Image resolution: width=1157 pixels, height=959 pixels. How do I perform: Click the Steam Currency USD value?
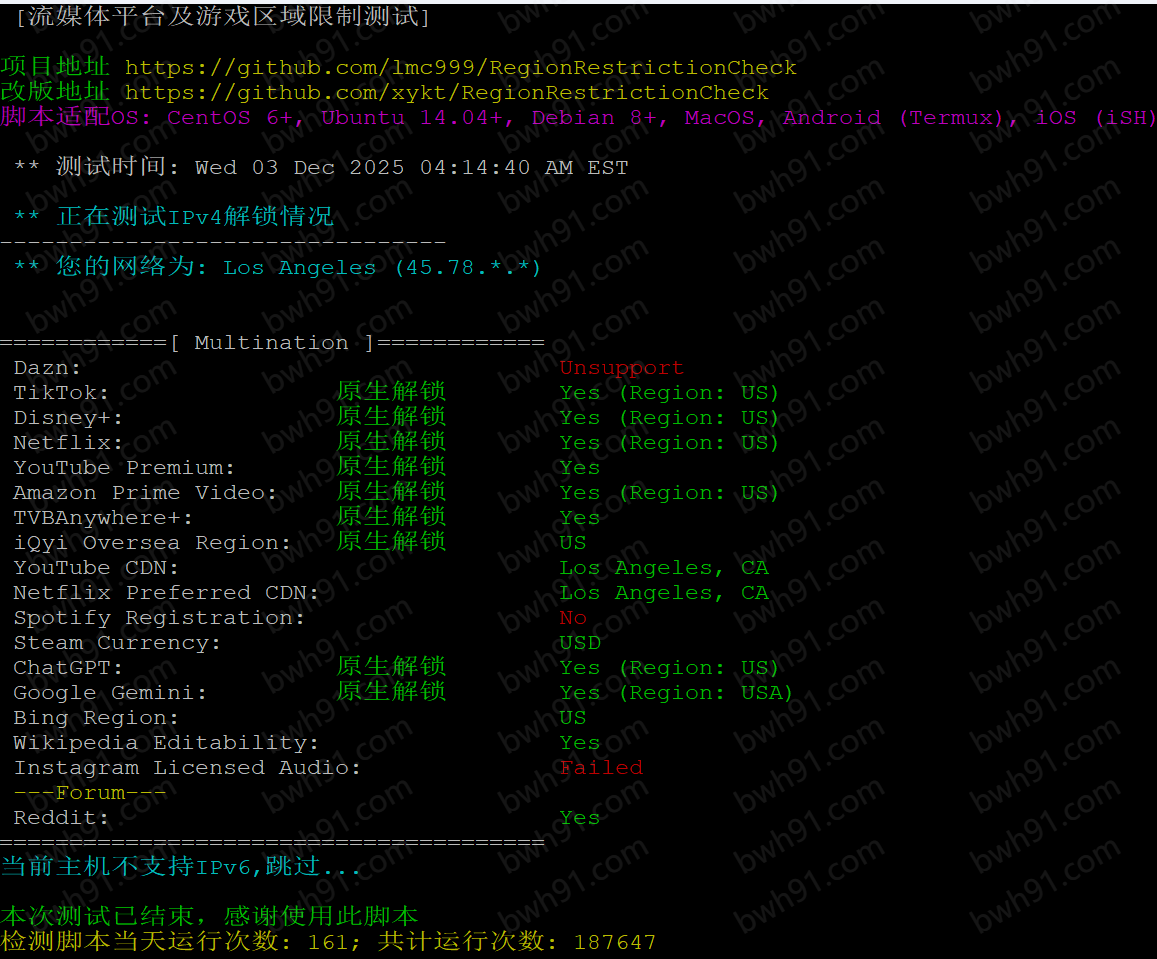click(x=580, y=643)
